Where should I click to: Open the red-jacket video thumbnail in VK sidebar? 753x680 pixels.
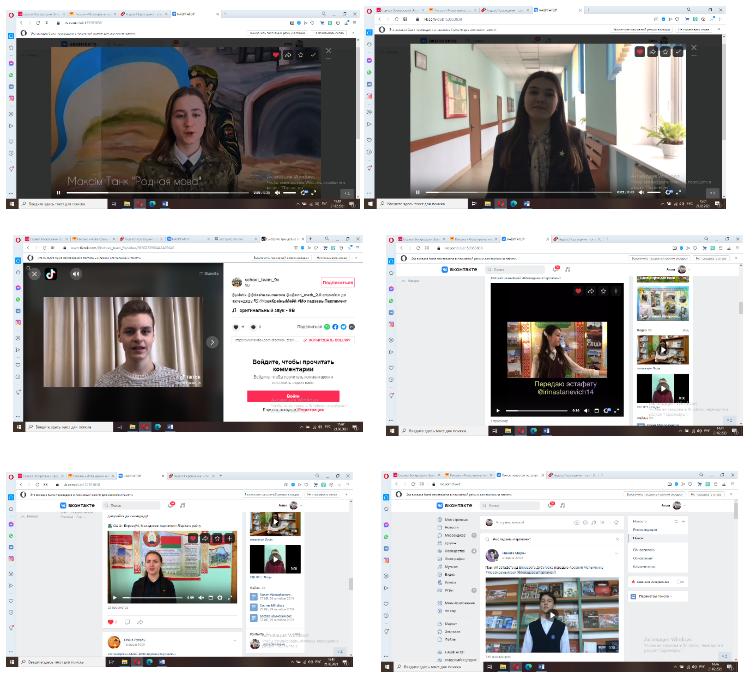663,388
